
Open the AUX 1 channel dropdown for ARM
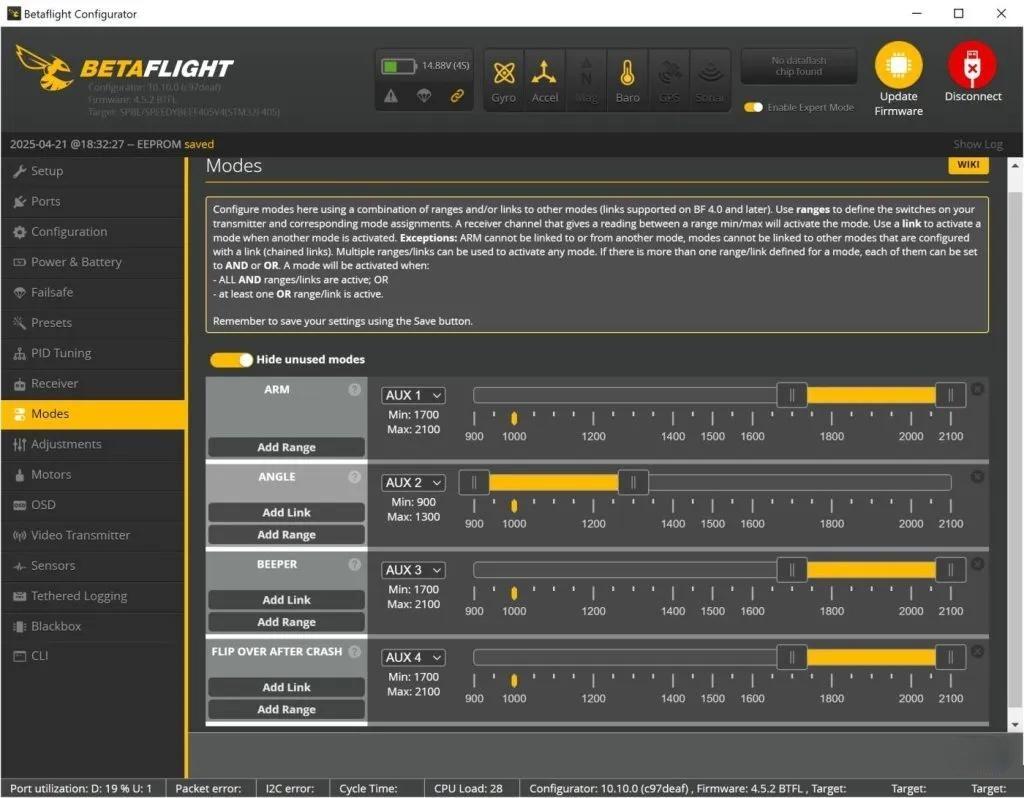point(413,395)
